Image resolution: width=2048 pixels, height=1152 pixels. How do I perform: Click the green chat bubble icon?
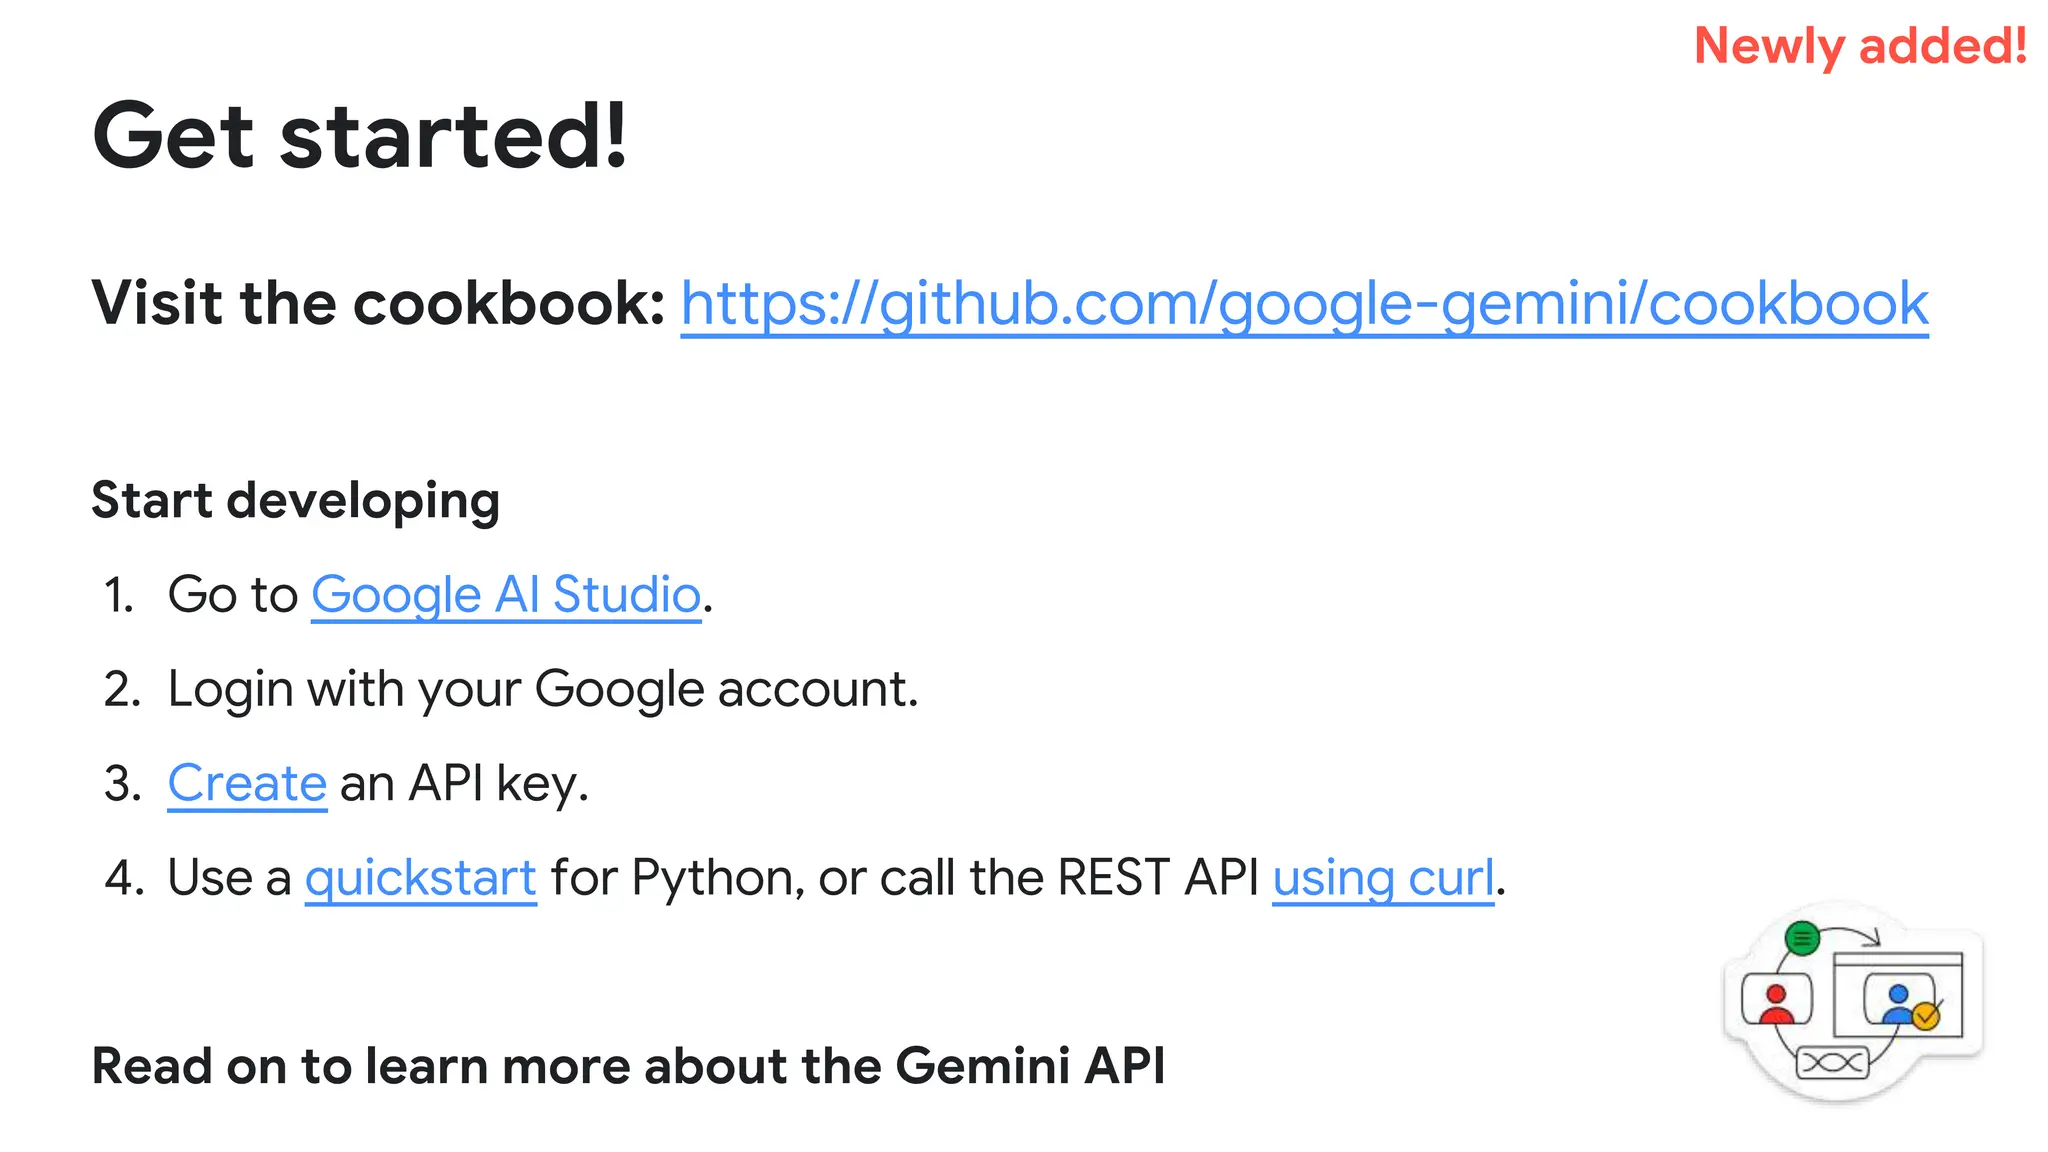click(1802, 938)
